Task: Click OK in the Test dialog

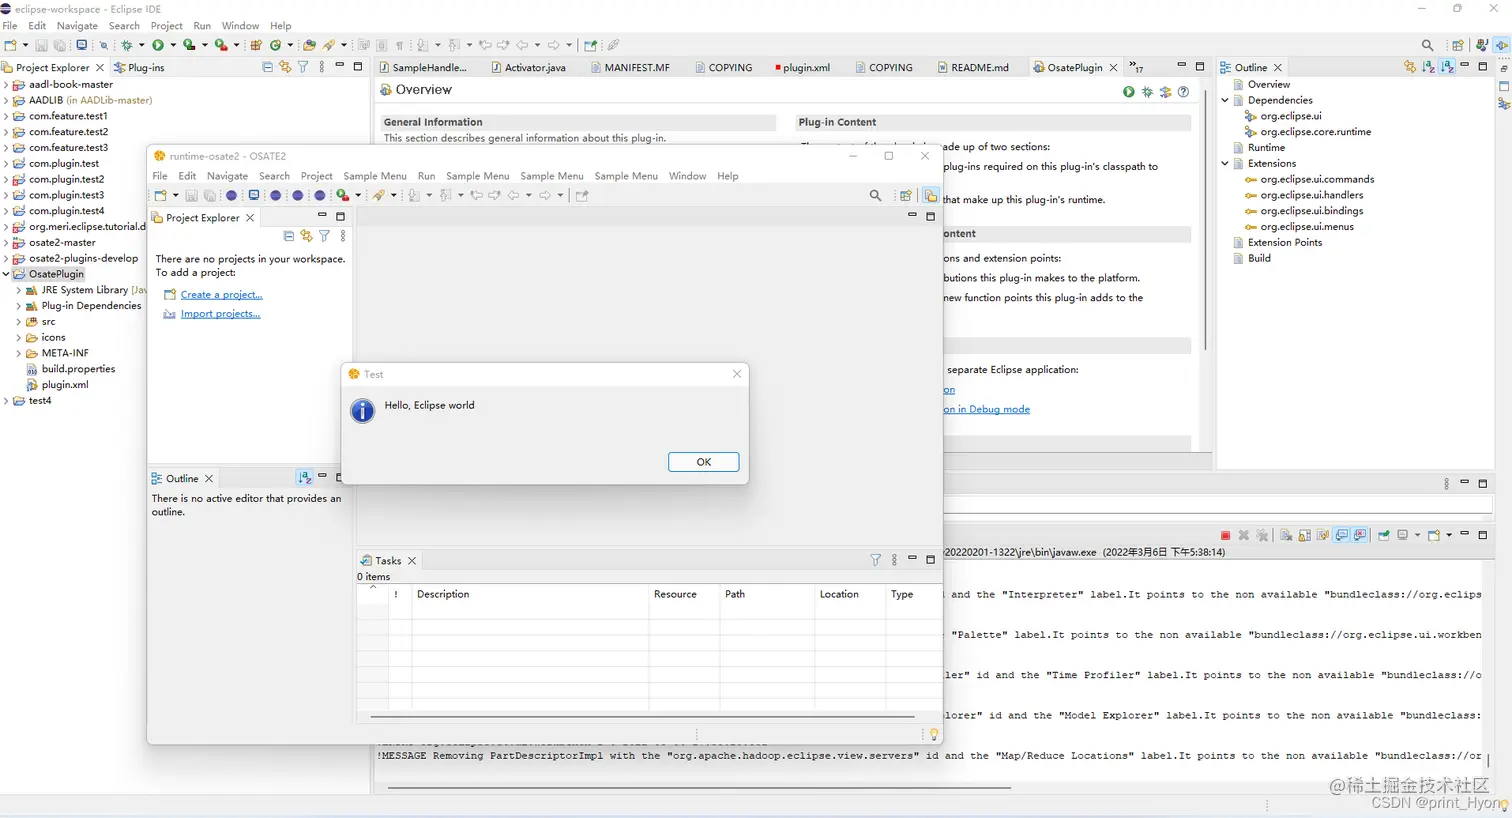Action: (x=704, y=462)
